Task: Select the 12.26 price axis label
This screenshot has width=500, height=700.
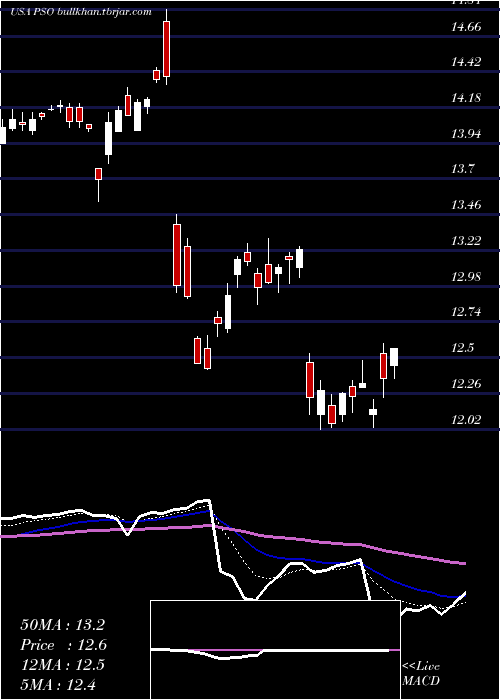Action: pos(466,383)
